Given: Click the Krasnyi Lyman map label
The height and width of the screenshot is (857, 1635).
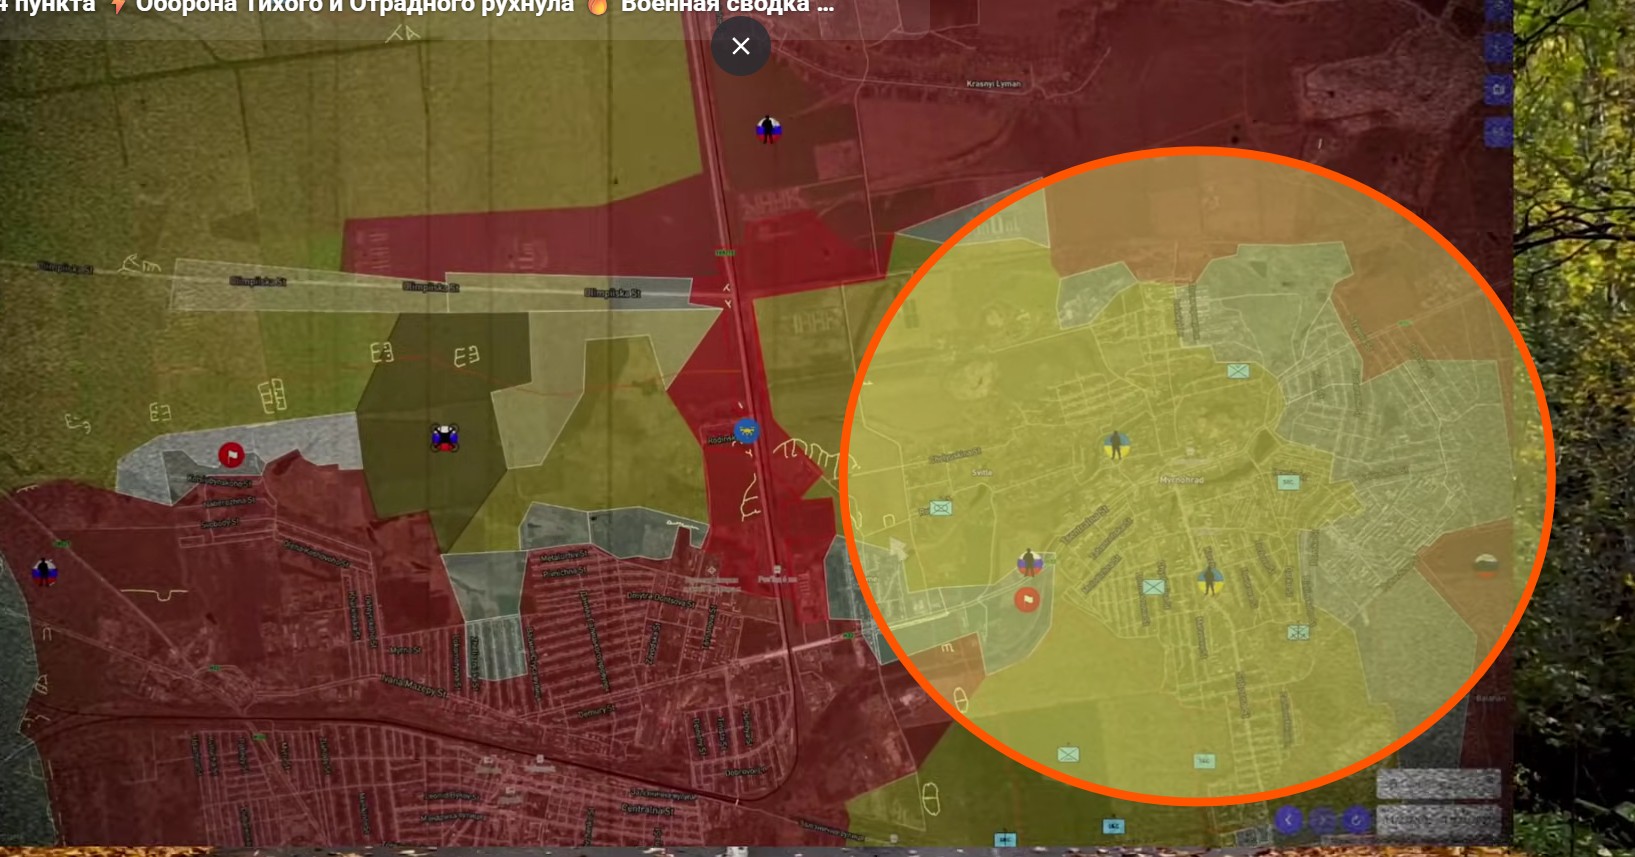Looking at the screenshot, I should pyautogui.click(x=993, y=84).
